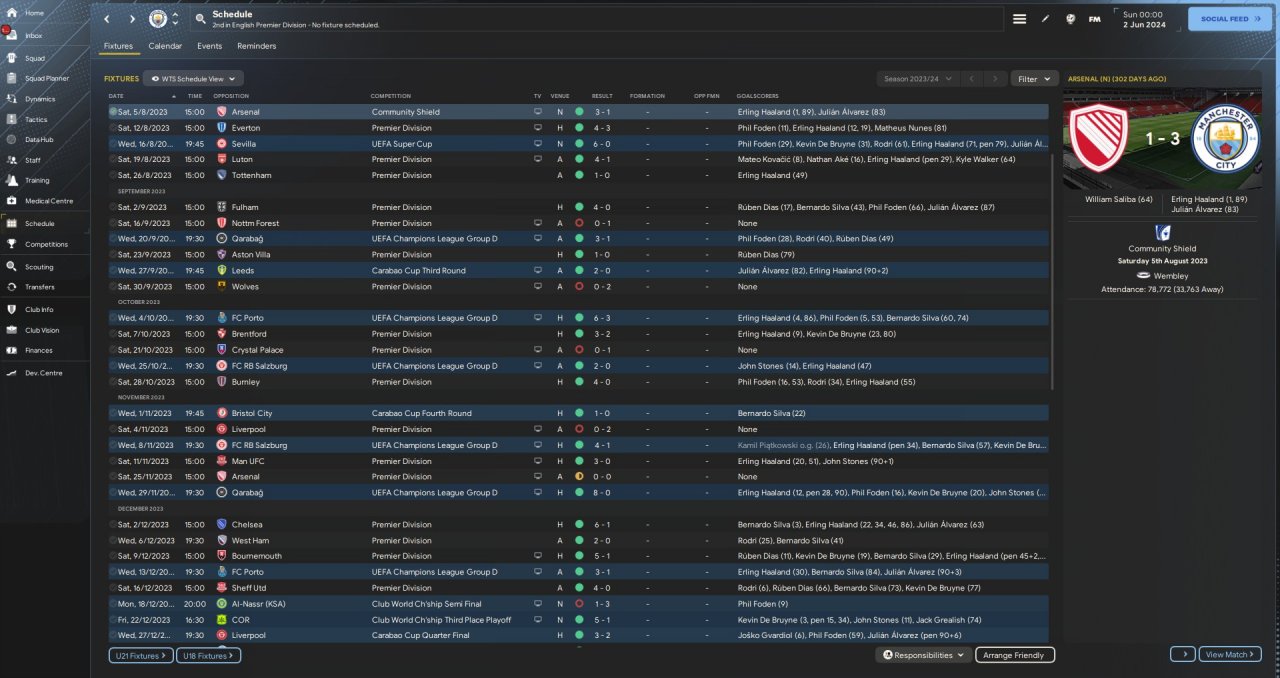1280x678 pixels.
Task: Tick the selection circle for Everton fixture
Action: [113, 128]
